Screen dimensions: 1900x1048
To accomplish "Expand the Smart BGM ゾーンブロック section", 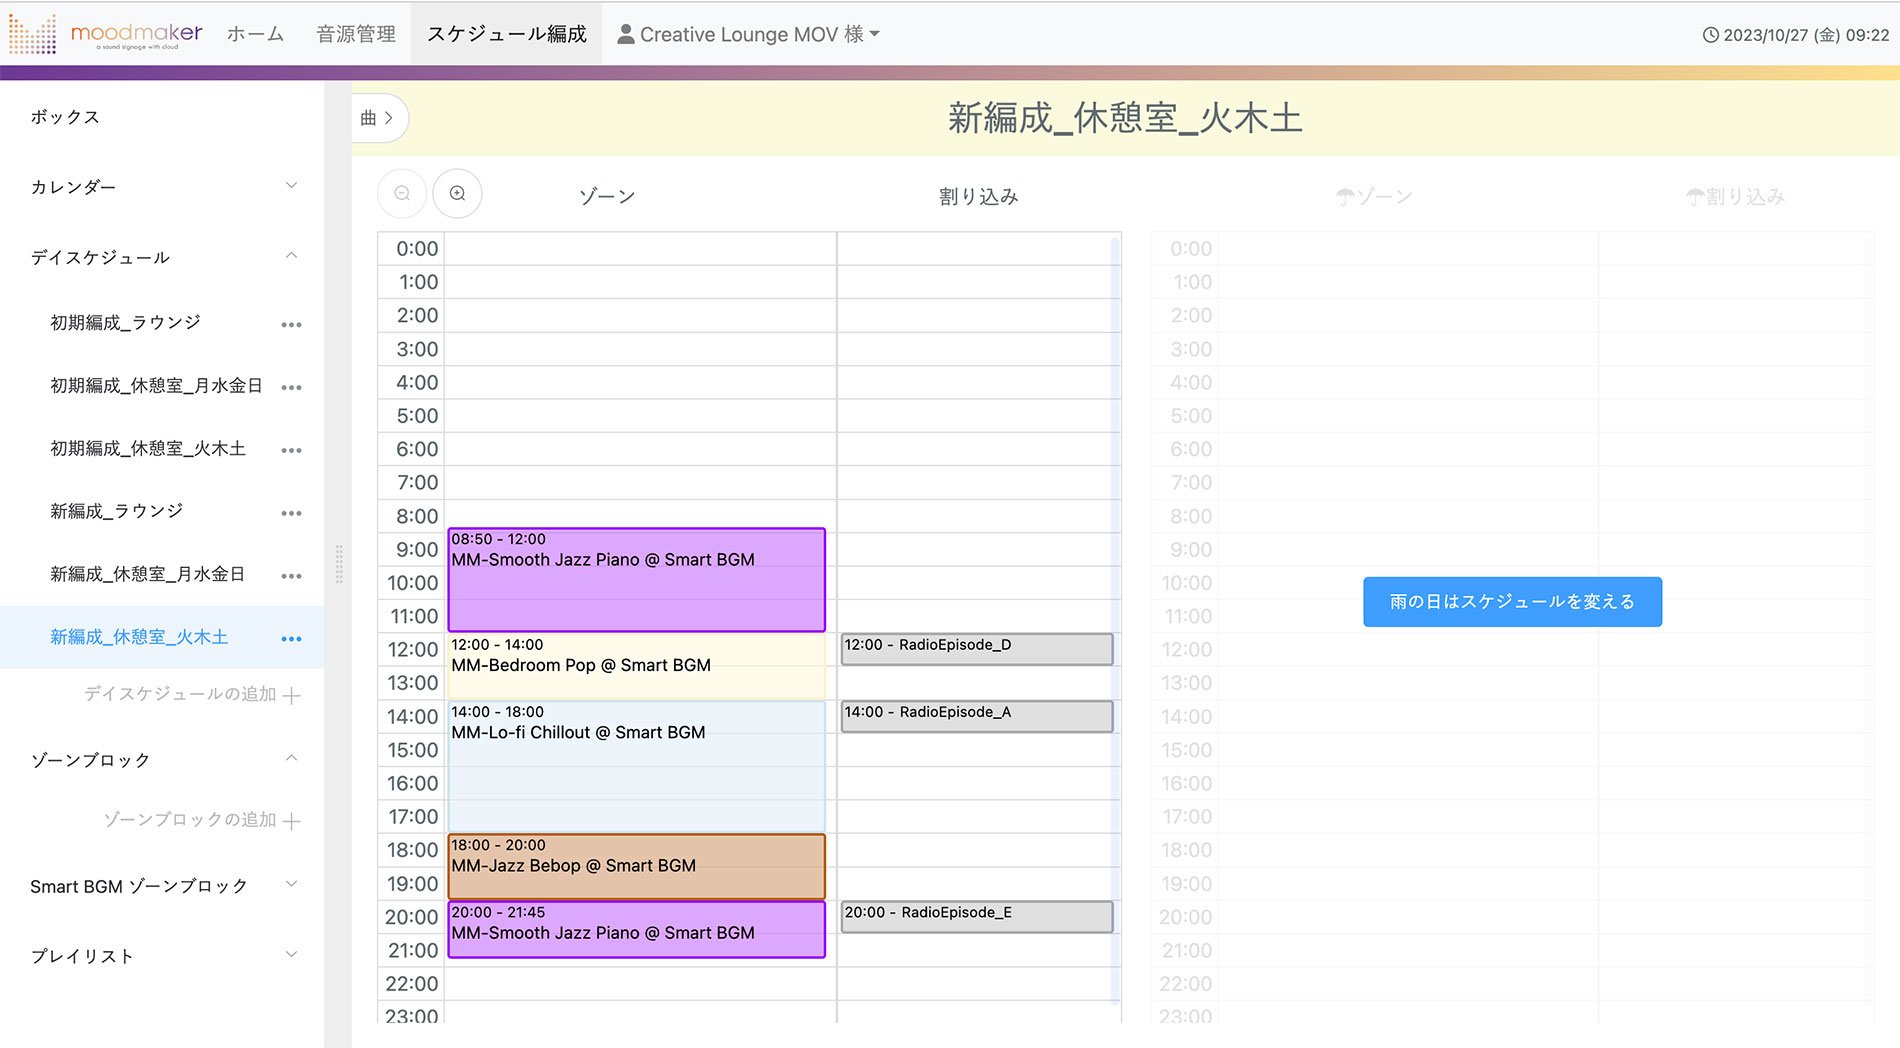I will (x=291, y=885).
